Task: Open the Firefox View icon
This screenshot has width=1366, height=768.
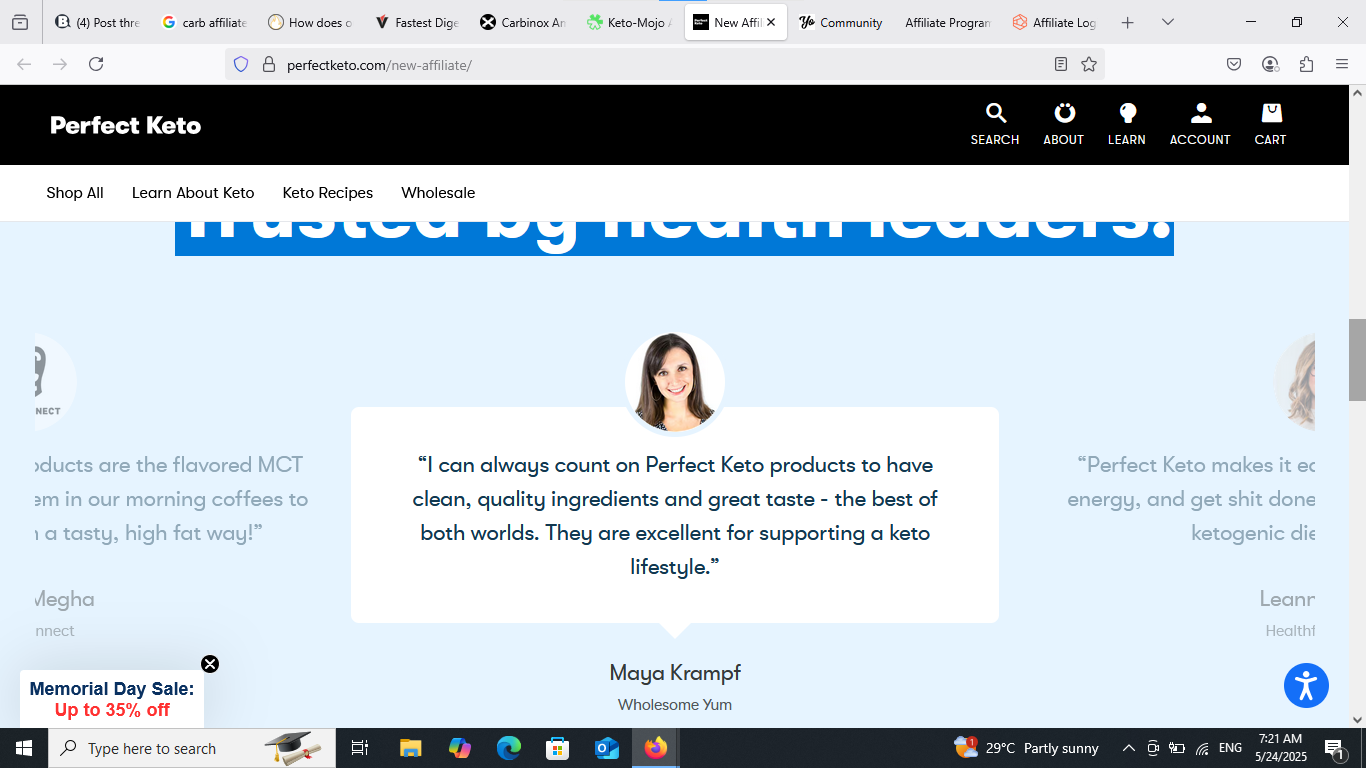Action: (x=20, y=22)
